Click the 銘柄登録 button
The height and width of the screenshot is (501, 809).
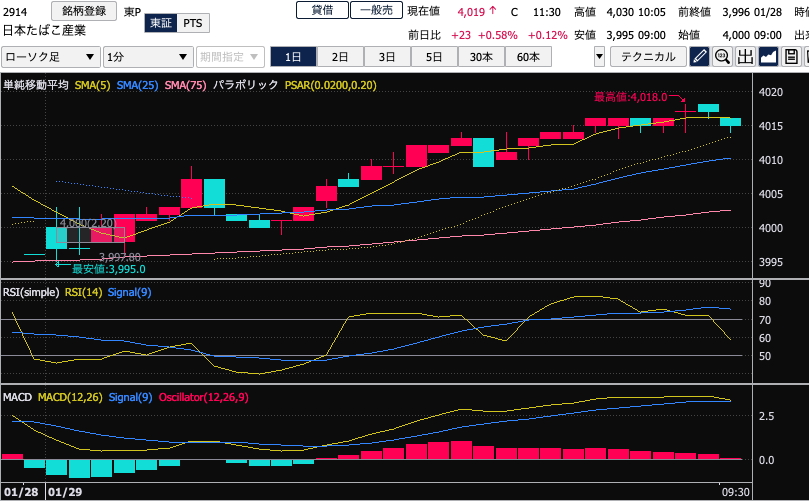(x=83, y=11)
